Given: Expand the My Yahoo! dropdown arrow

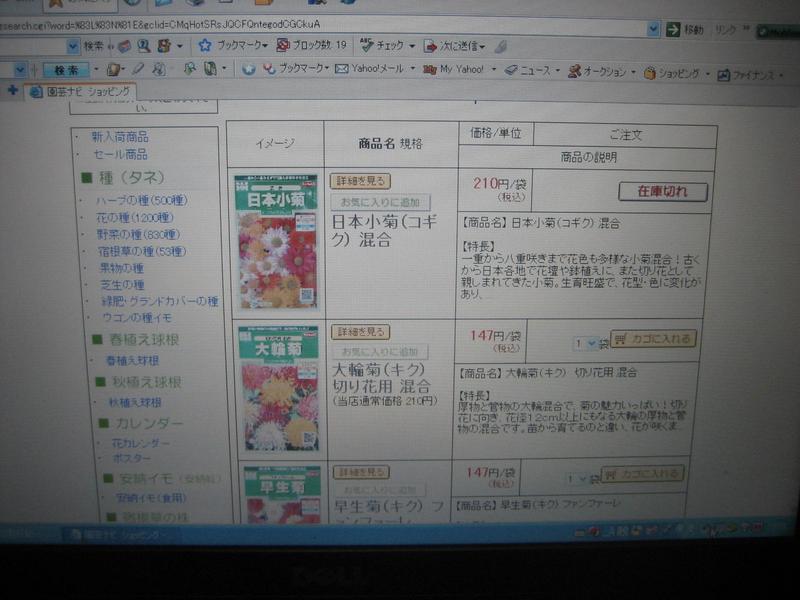Looking at the screenshot, I should 494,69.
